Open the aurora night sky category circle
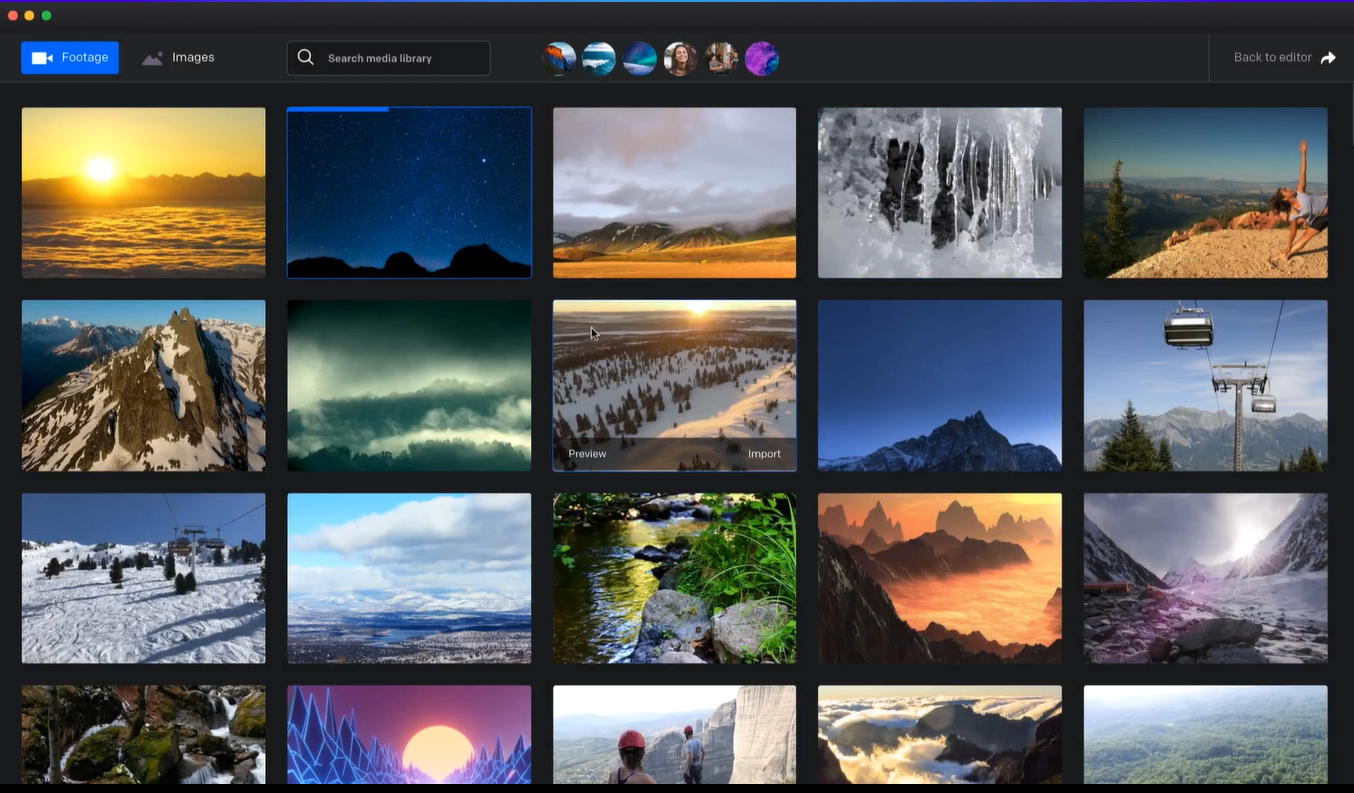The width and height of the screenshot is (1354, 793). [640, 58]
